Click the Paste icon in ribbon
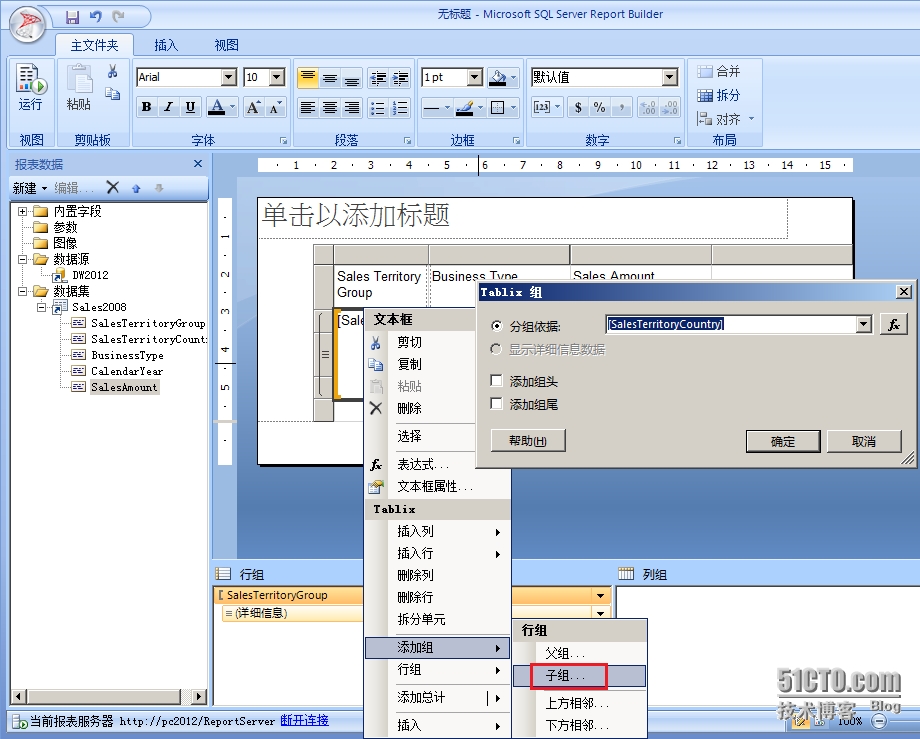The height and width of the screenshot is (739, 920). pyautogui.click(x=79, y=87)
